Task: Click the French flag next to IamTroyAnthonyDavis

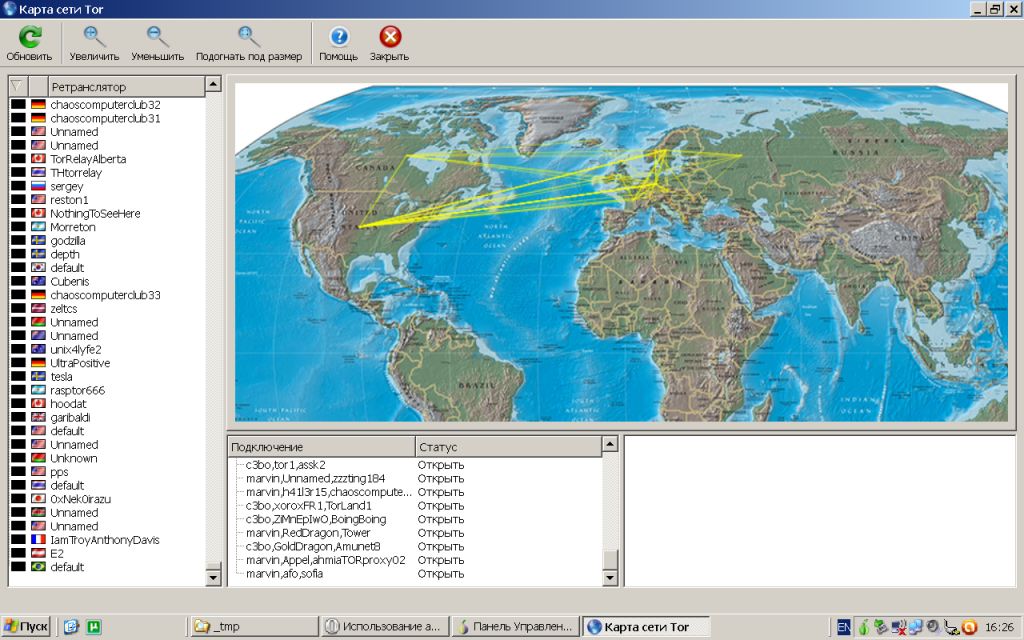Action: click(x=38, y=540)
